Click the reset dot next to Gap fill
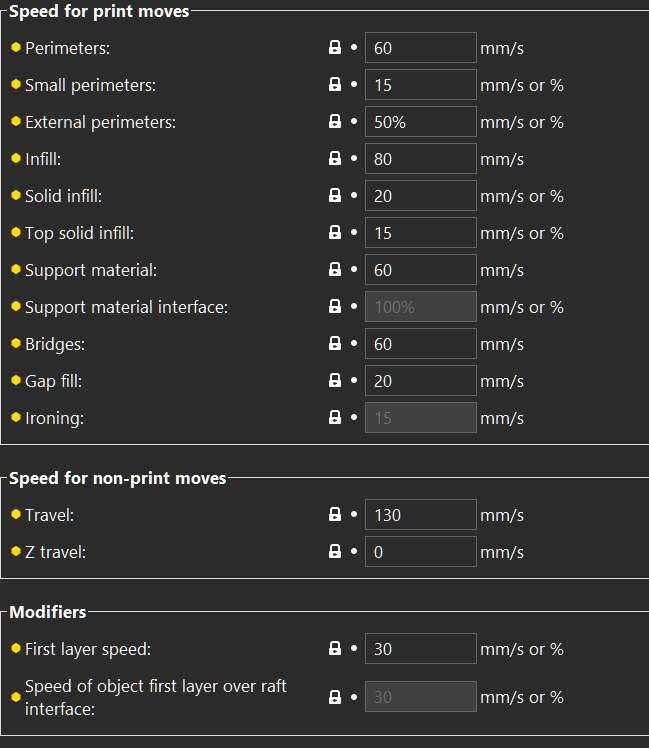 point(354,380)
